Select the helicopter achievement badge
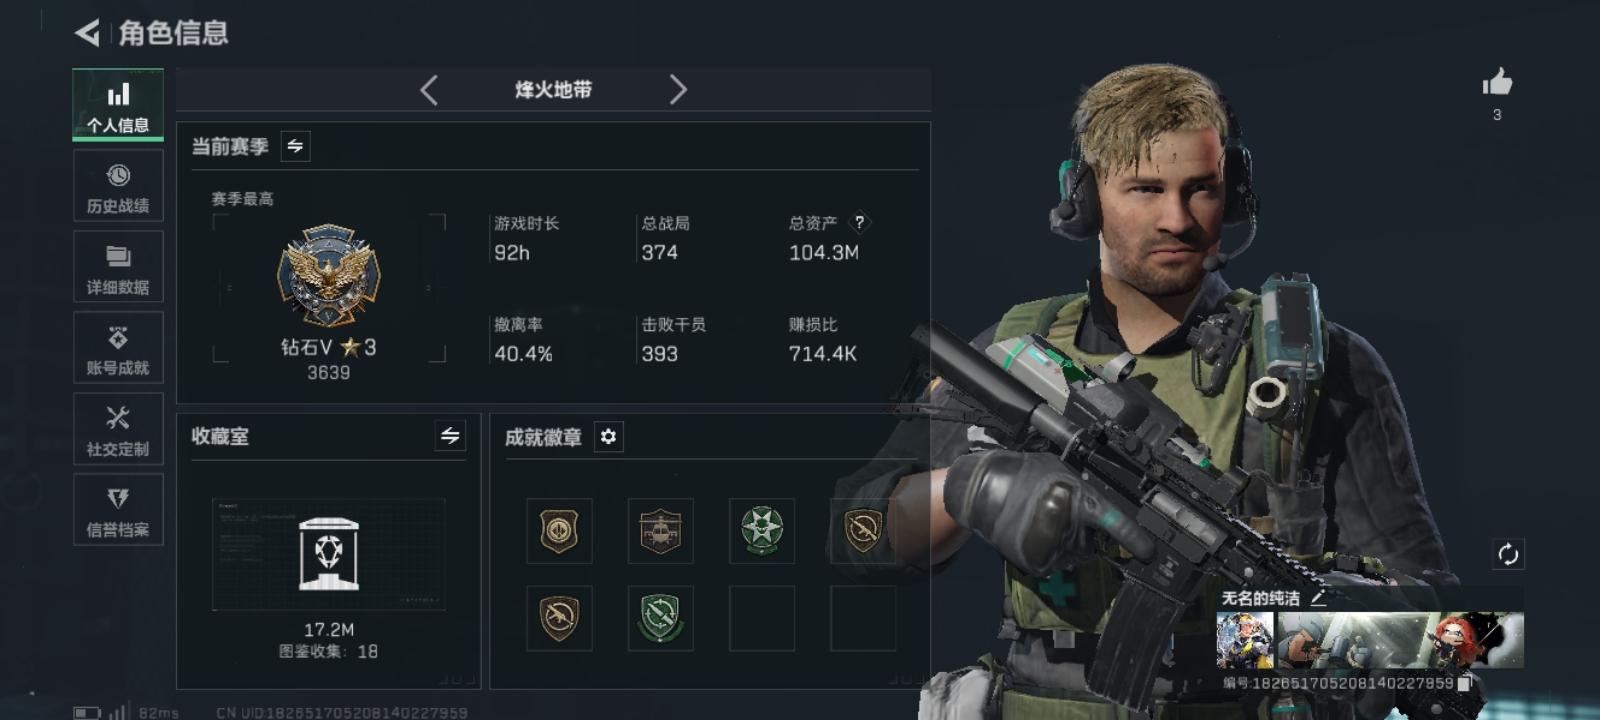 [660, 531]
